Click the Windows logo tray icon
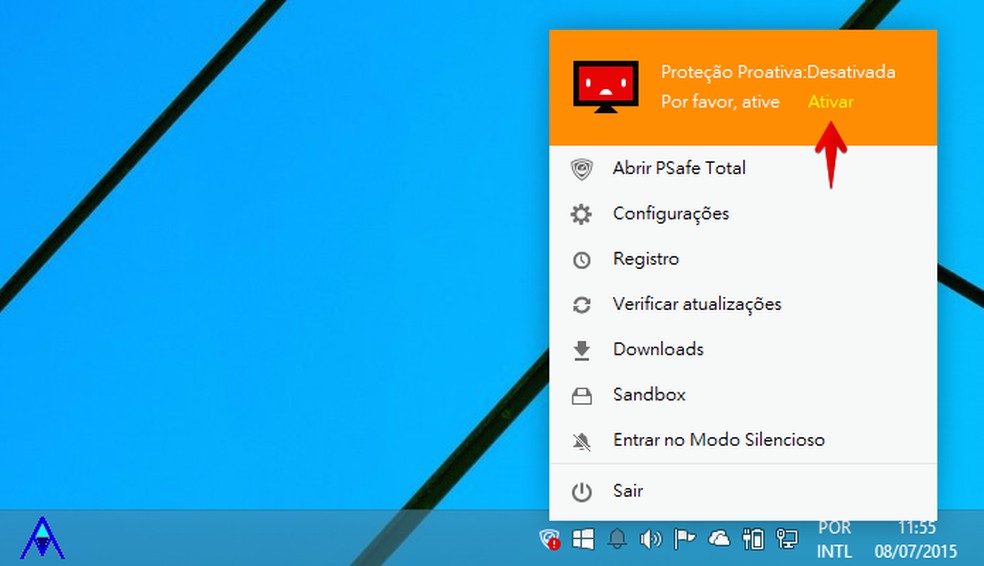This screenshot has height=566, width=984. point(583,539)
